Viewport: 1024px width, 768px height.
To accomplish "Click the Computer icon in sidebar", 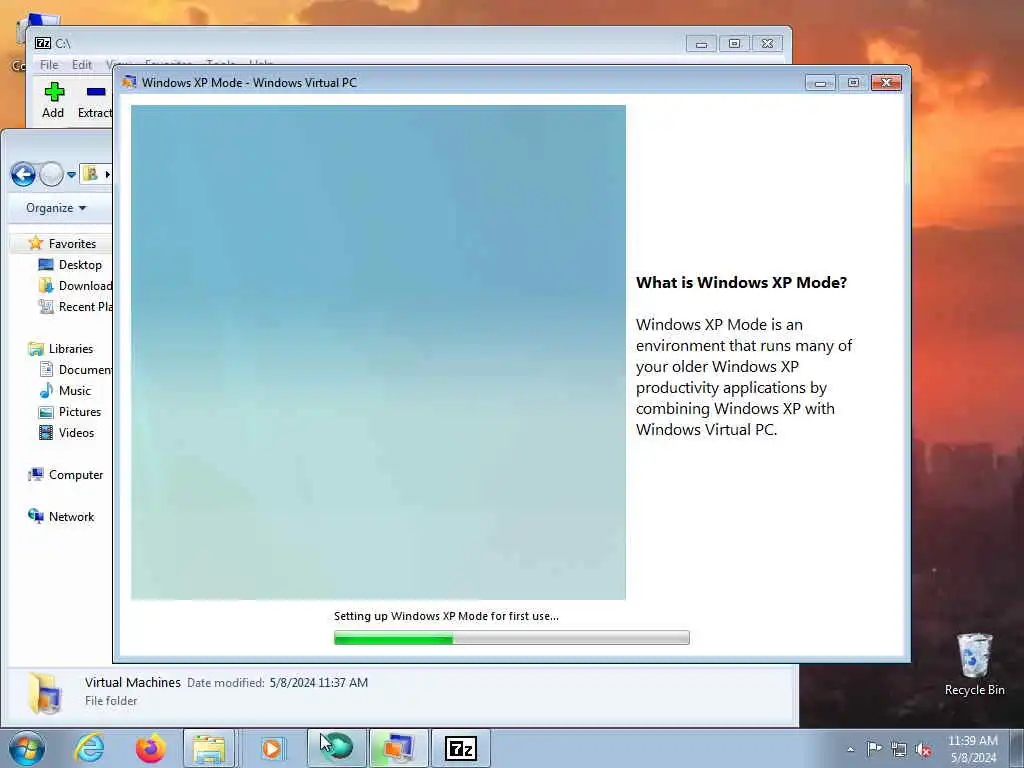I will pos(35,475).
